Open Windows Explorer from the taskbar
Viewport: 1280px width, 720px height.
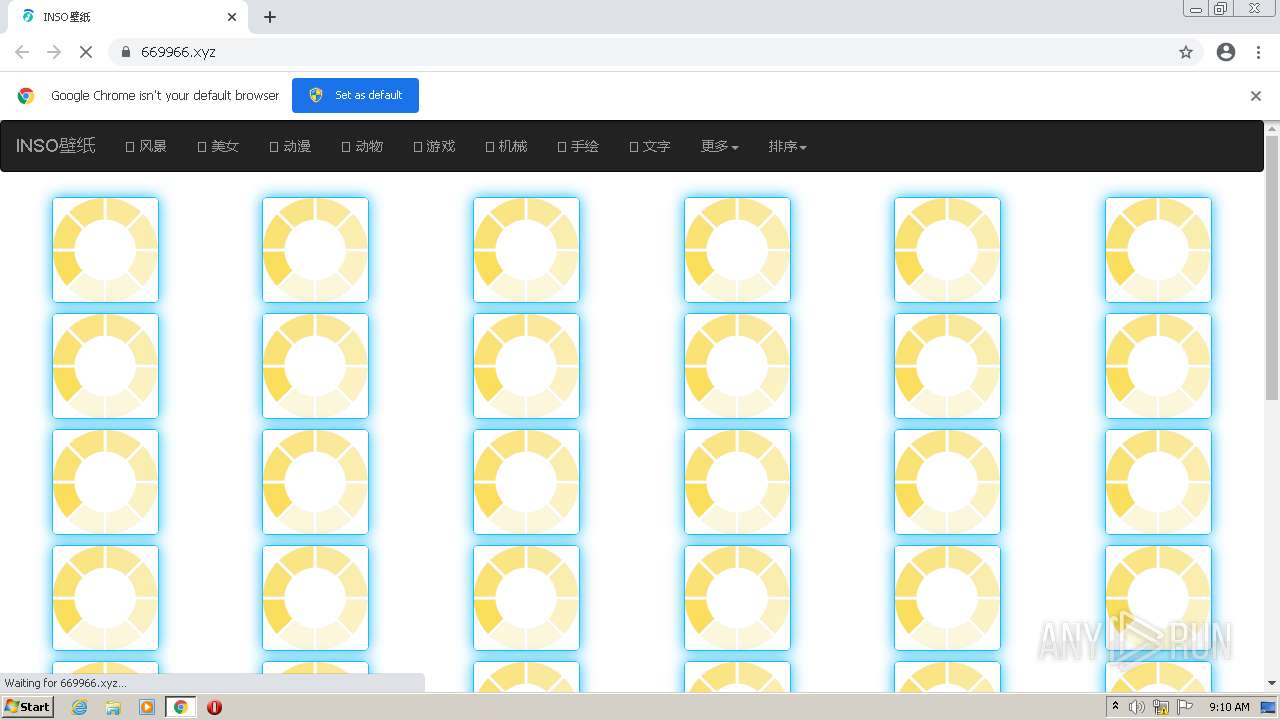113,707
